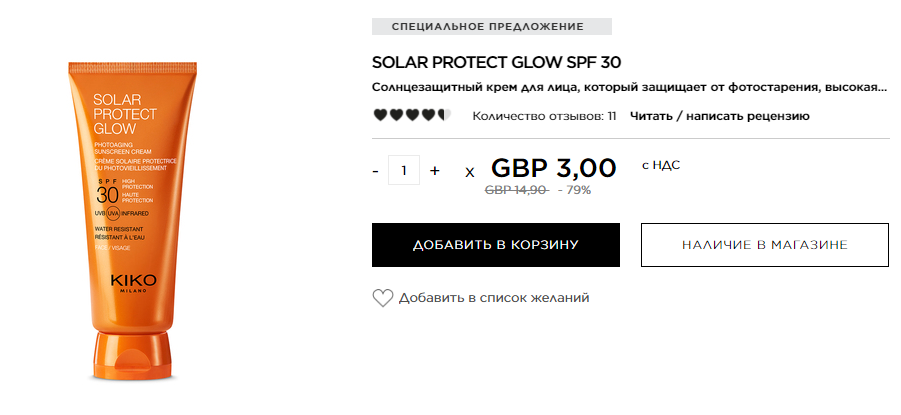Decrease quantity with the minus button

coord(376,171)
